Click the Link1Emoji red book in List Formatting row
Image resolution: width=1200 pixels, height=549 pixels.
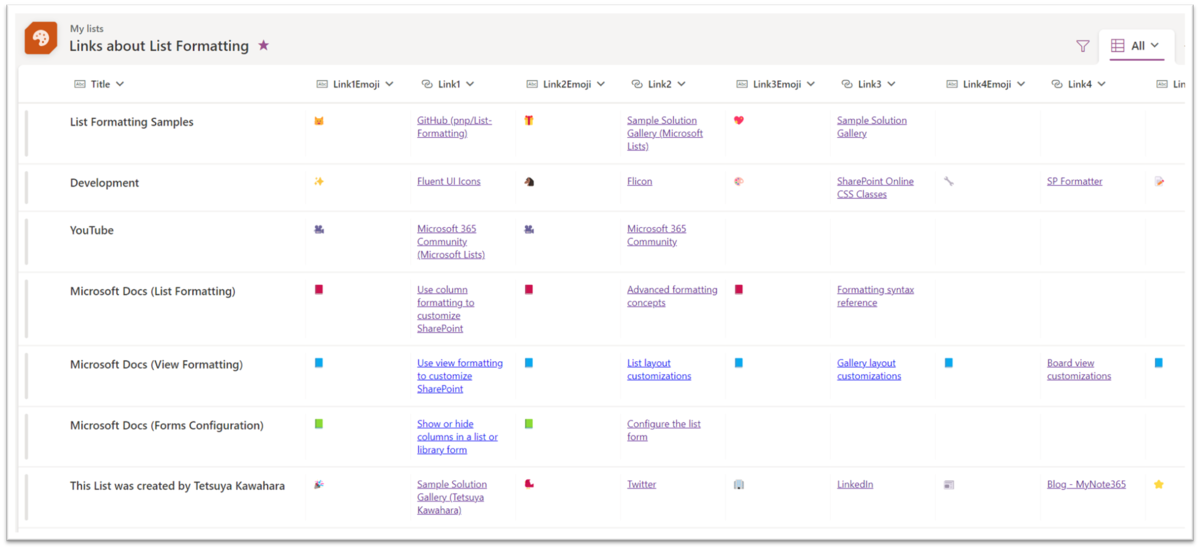tap(319, 289)
